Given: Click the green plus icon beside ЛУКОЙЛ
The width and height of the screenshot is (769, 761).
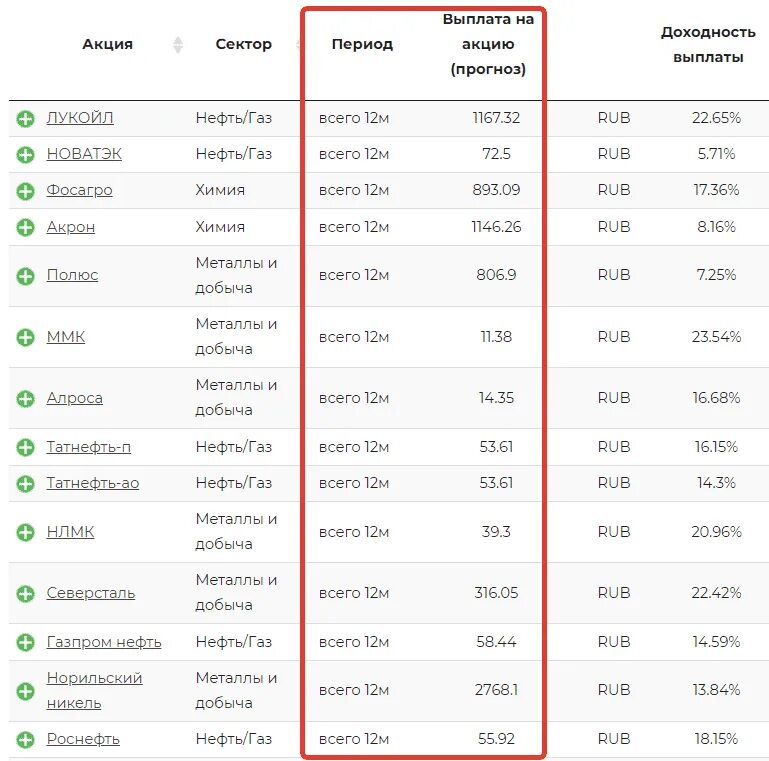Looking at the screenshot, I should [x=25, y=119].
